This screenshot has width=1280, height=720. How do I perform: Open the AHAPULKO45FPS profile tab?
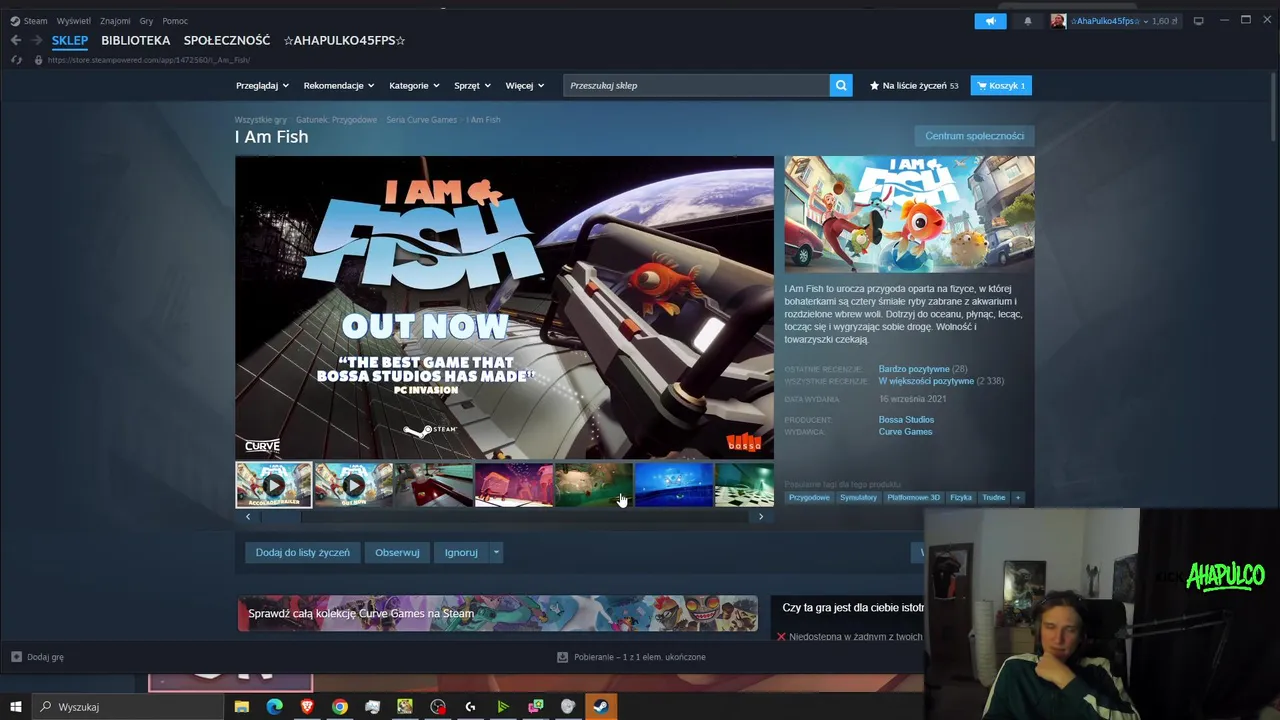tap(344, 40)
